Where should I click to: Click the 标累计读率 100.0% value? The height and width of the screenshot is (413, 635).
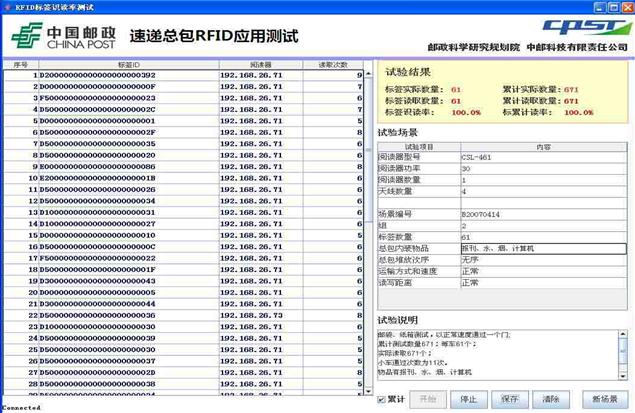pos(579,113)
